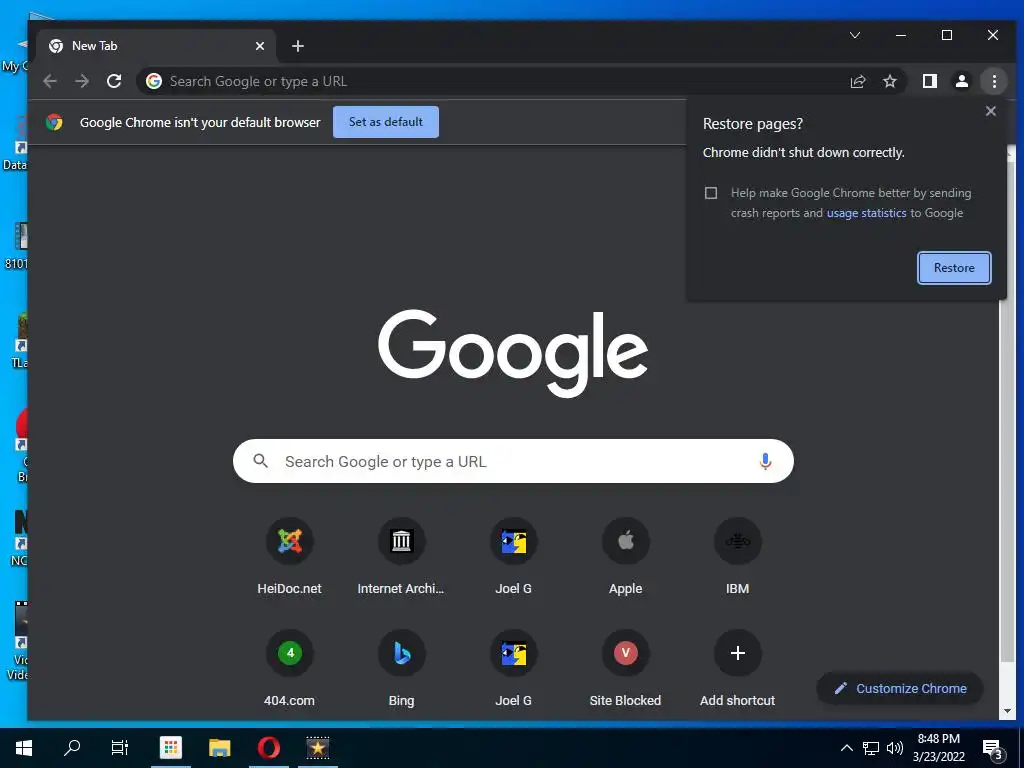Click Add shortcut tile
Image resolution: width=1024 pixels, height=768 pixels.
click(737, 668)
